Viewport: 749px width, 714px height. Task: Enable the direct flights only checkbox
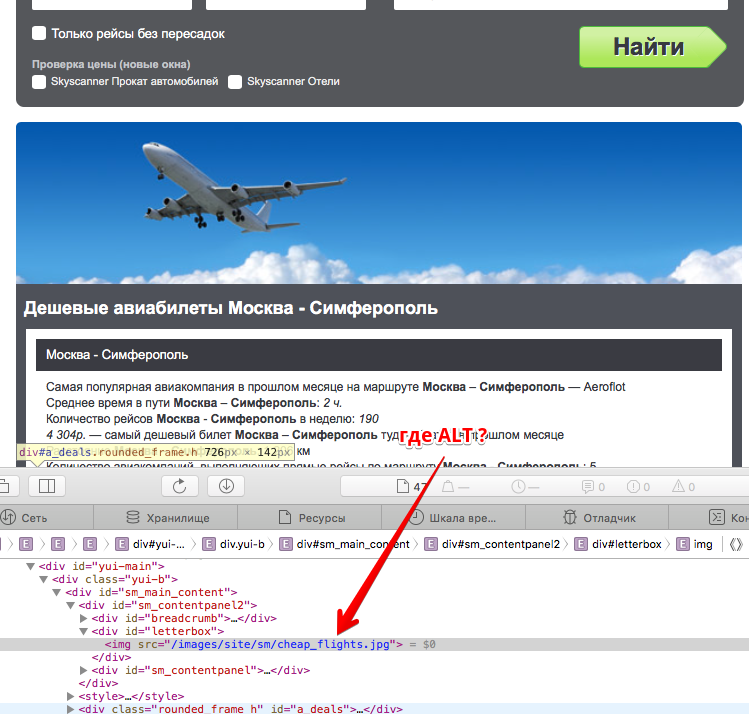coord(39,33)
